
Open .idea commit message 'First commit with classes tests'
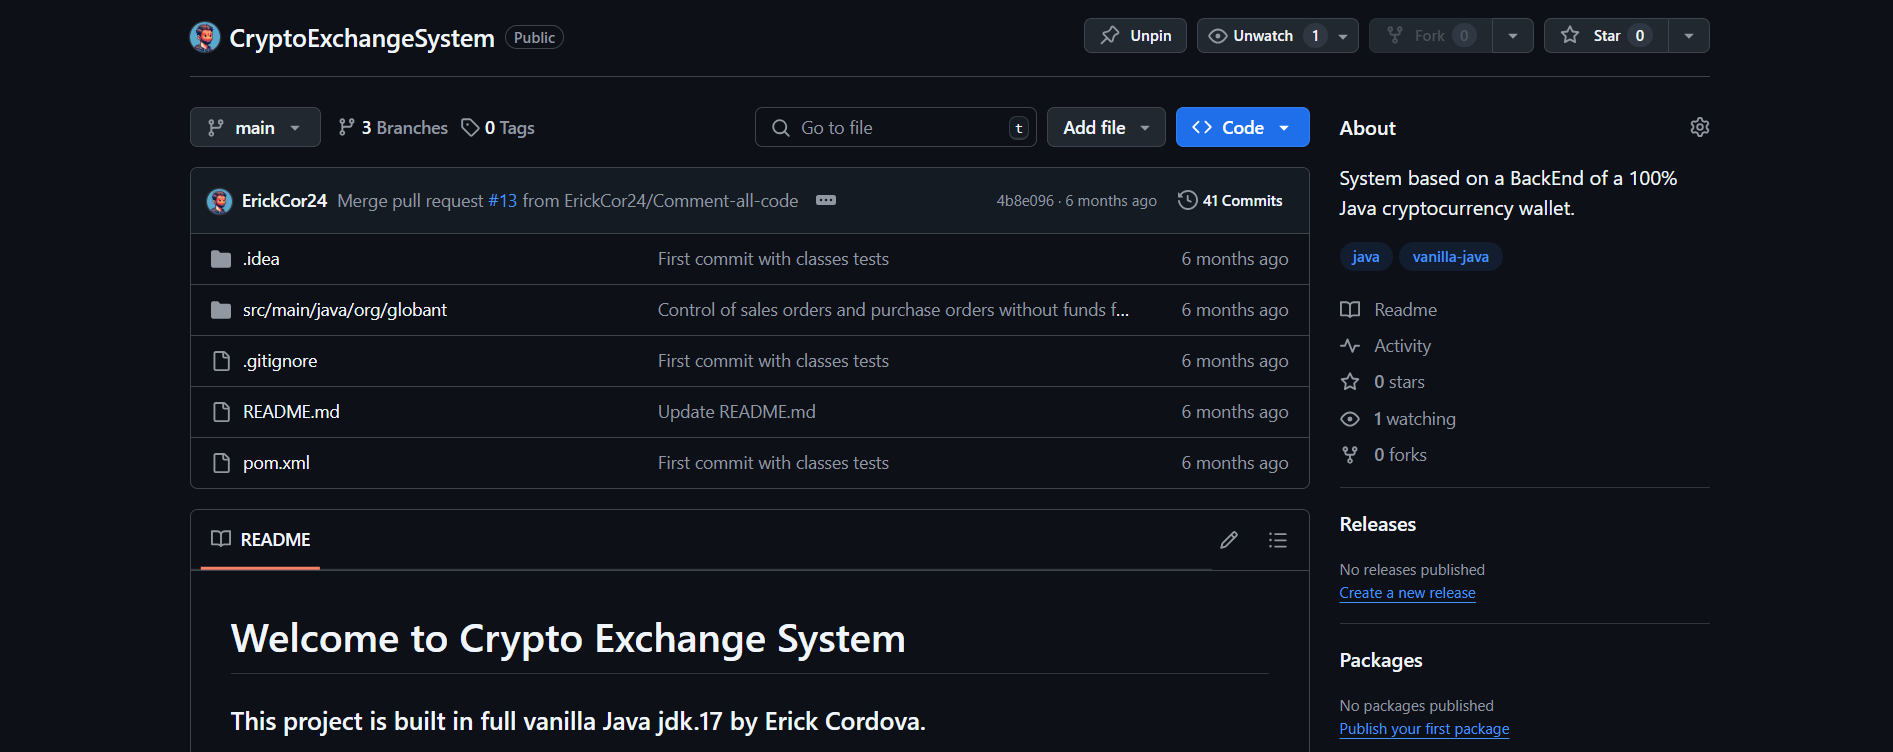point(773,259)
